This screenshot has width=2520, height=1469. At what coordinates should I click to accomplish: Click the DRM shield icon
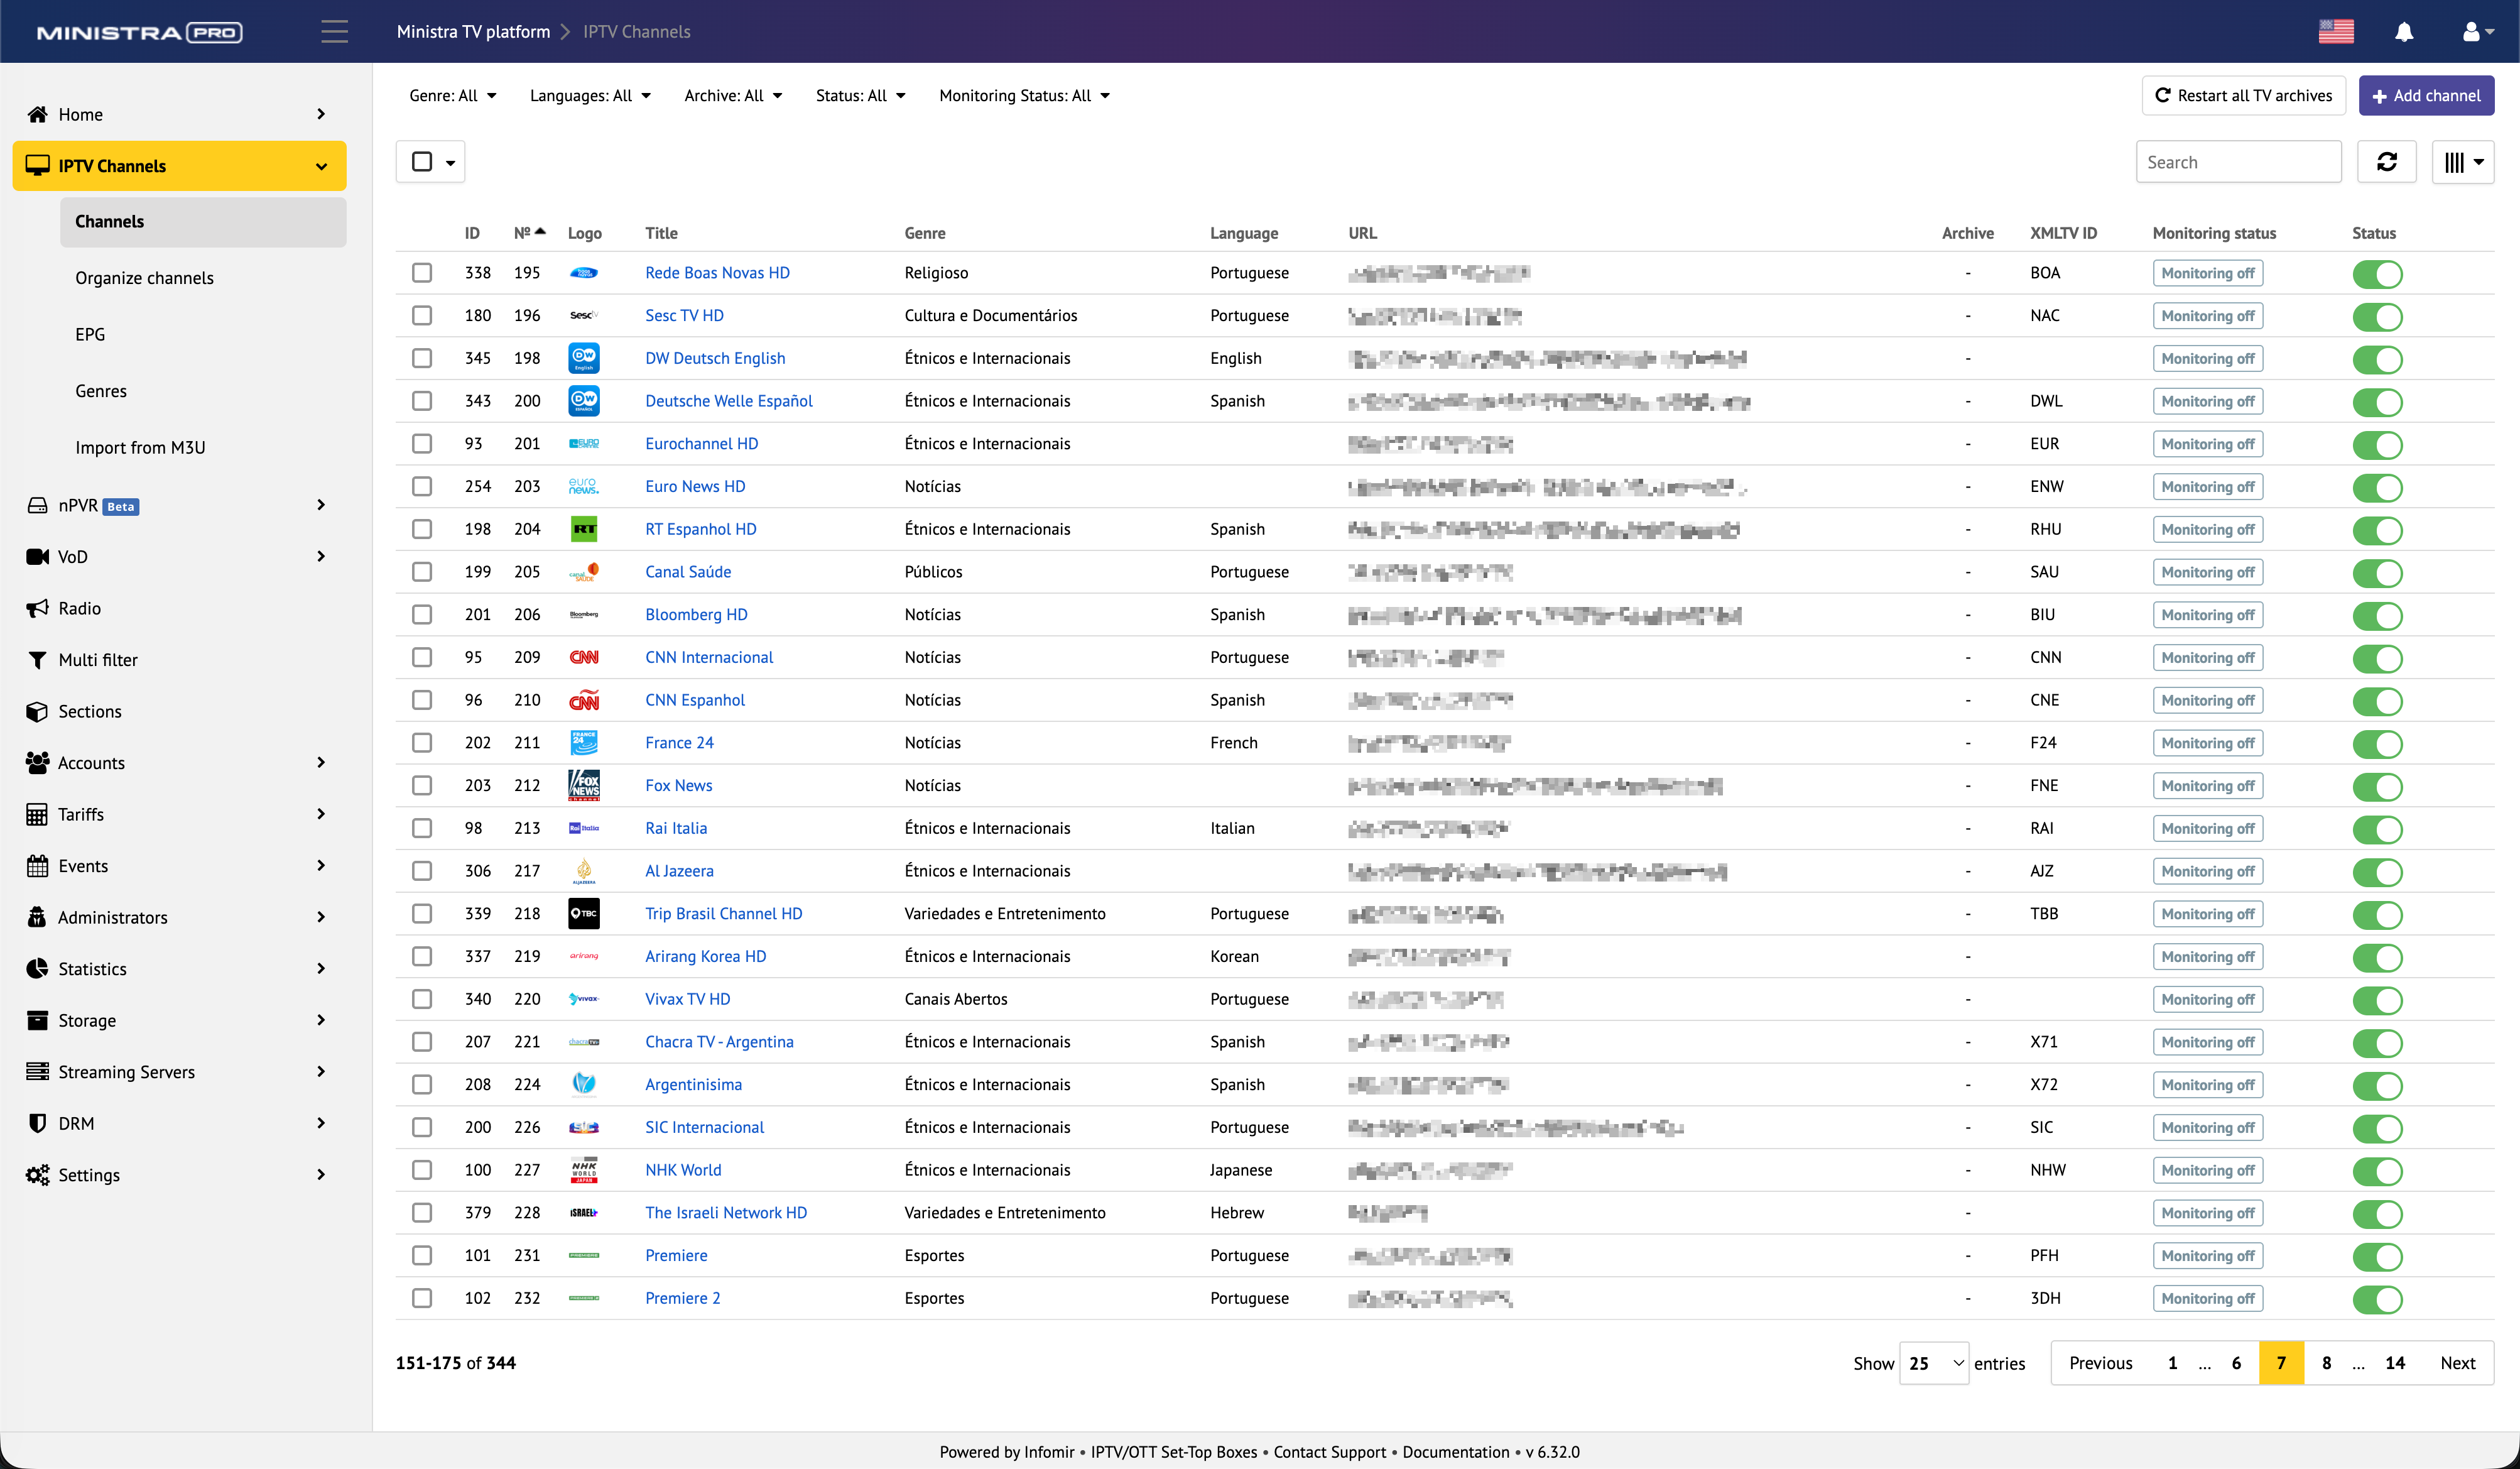37,1123
